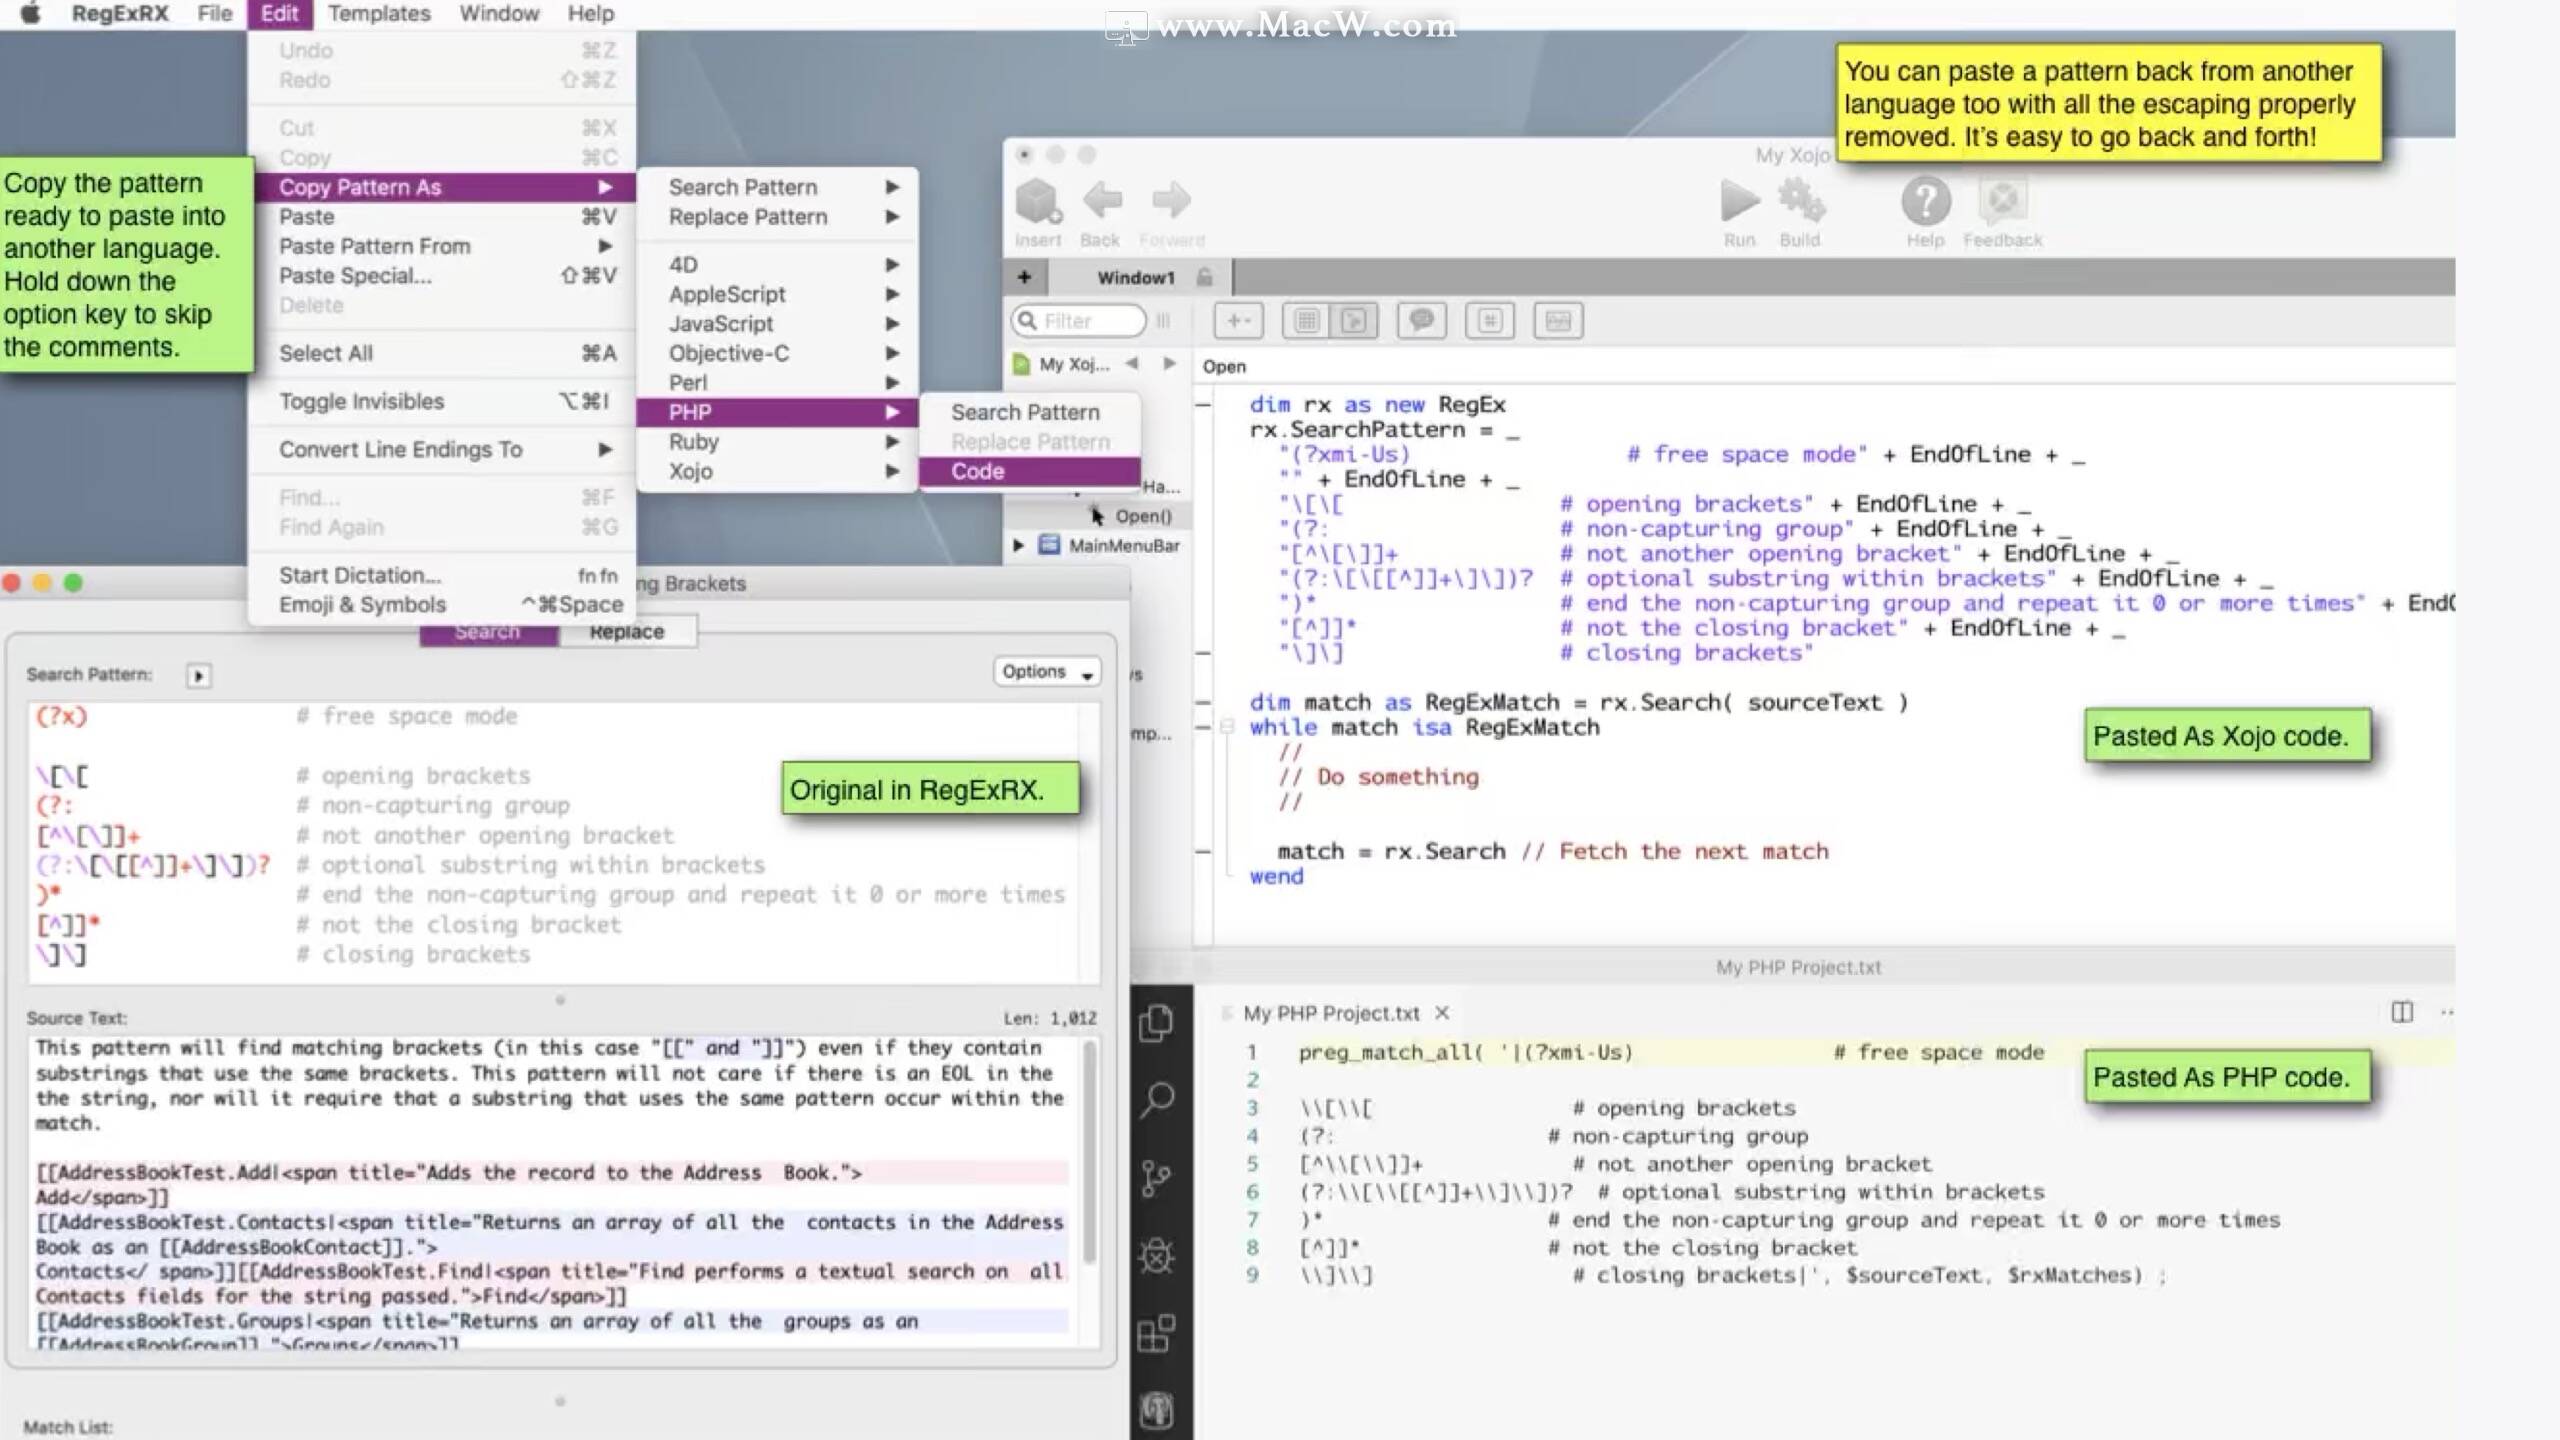Viewport: 2560px width, 1440px height.
Task: Open the Extensions icon in the PHP editor sidebar
Action: [x=1157, y=1334]
